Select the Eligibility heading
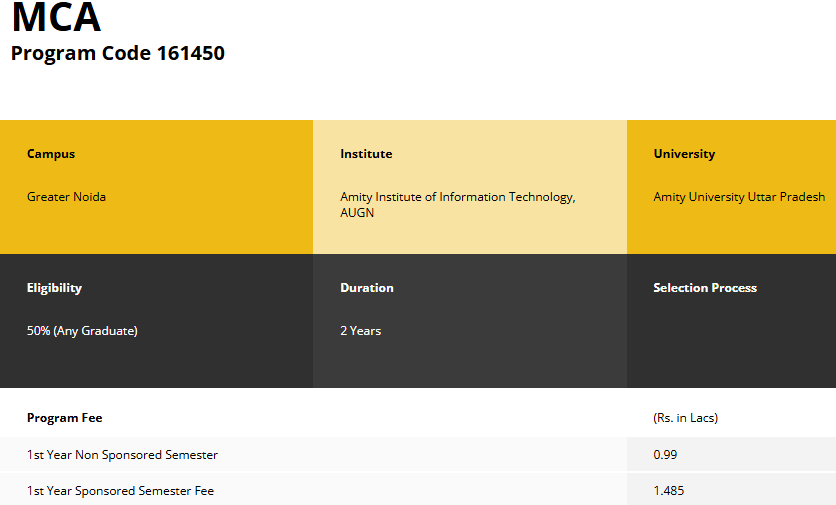 tap(54, 288)
